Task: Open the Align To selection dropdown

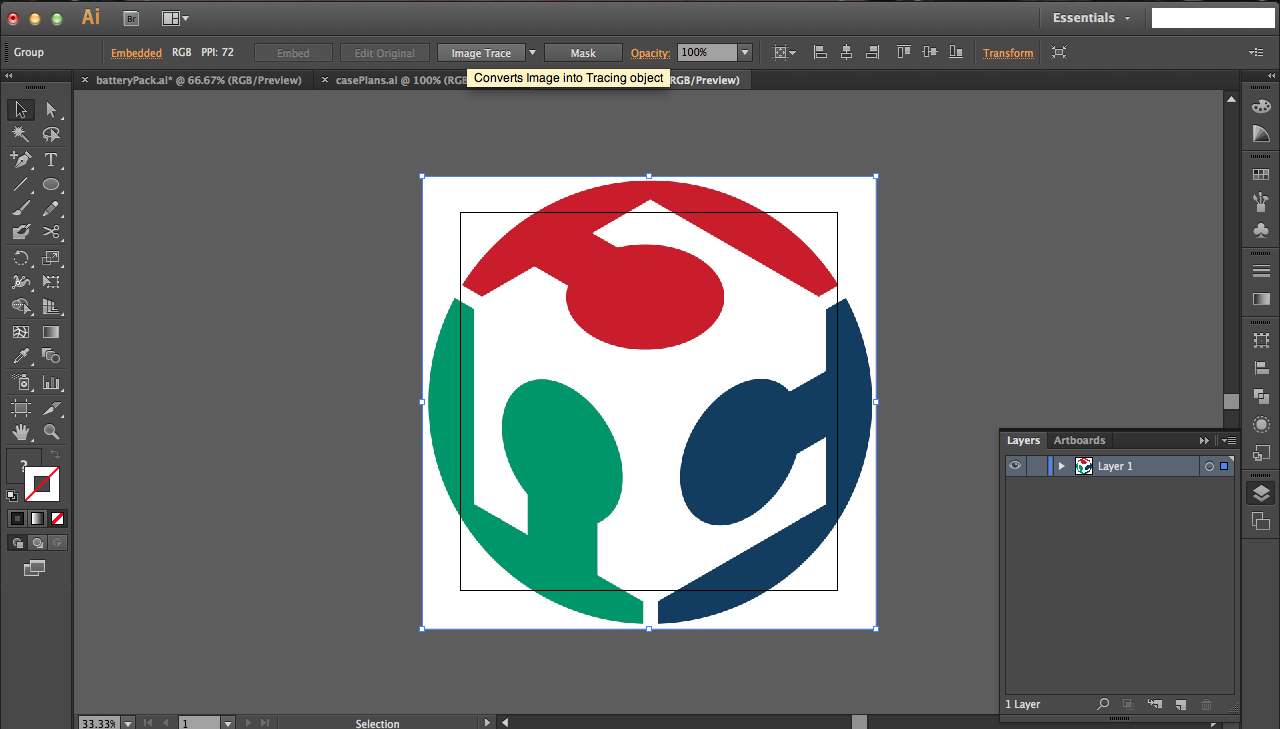Action: pyautogui.click(x=785, y=53)
